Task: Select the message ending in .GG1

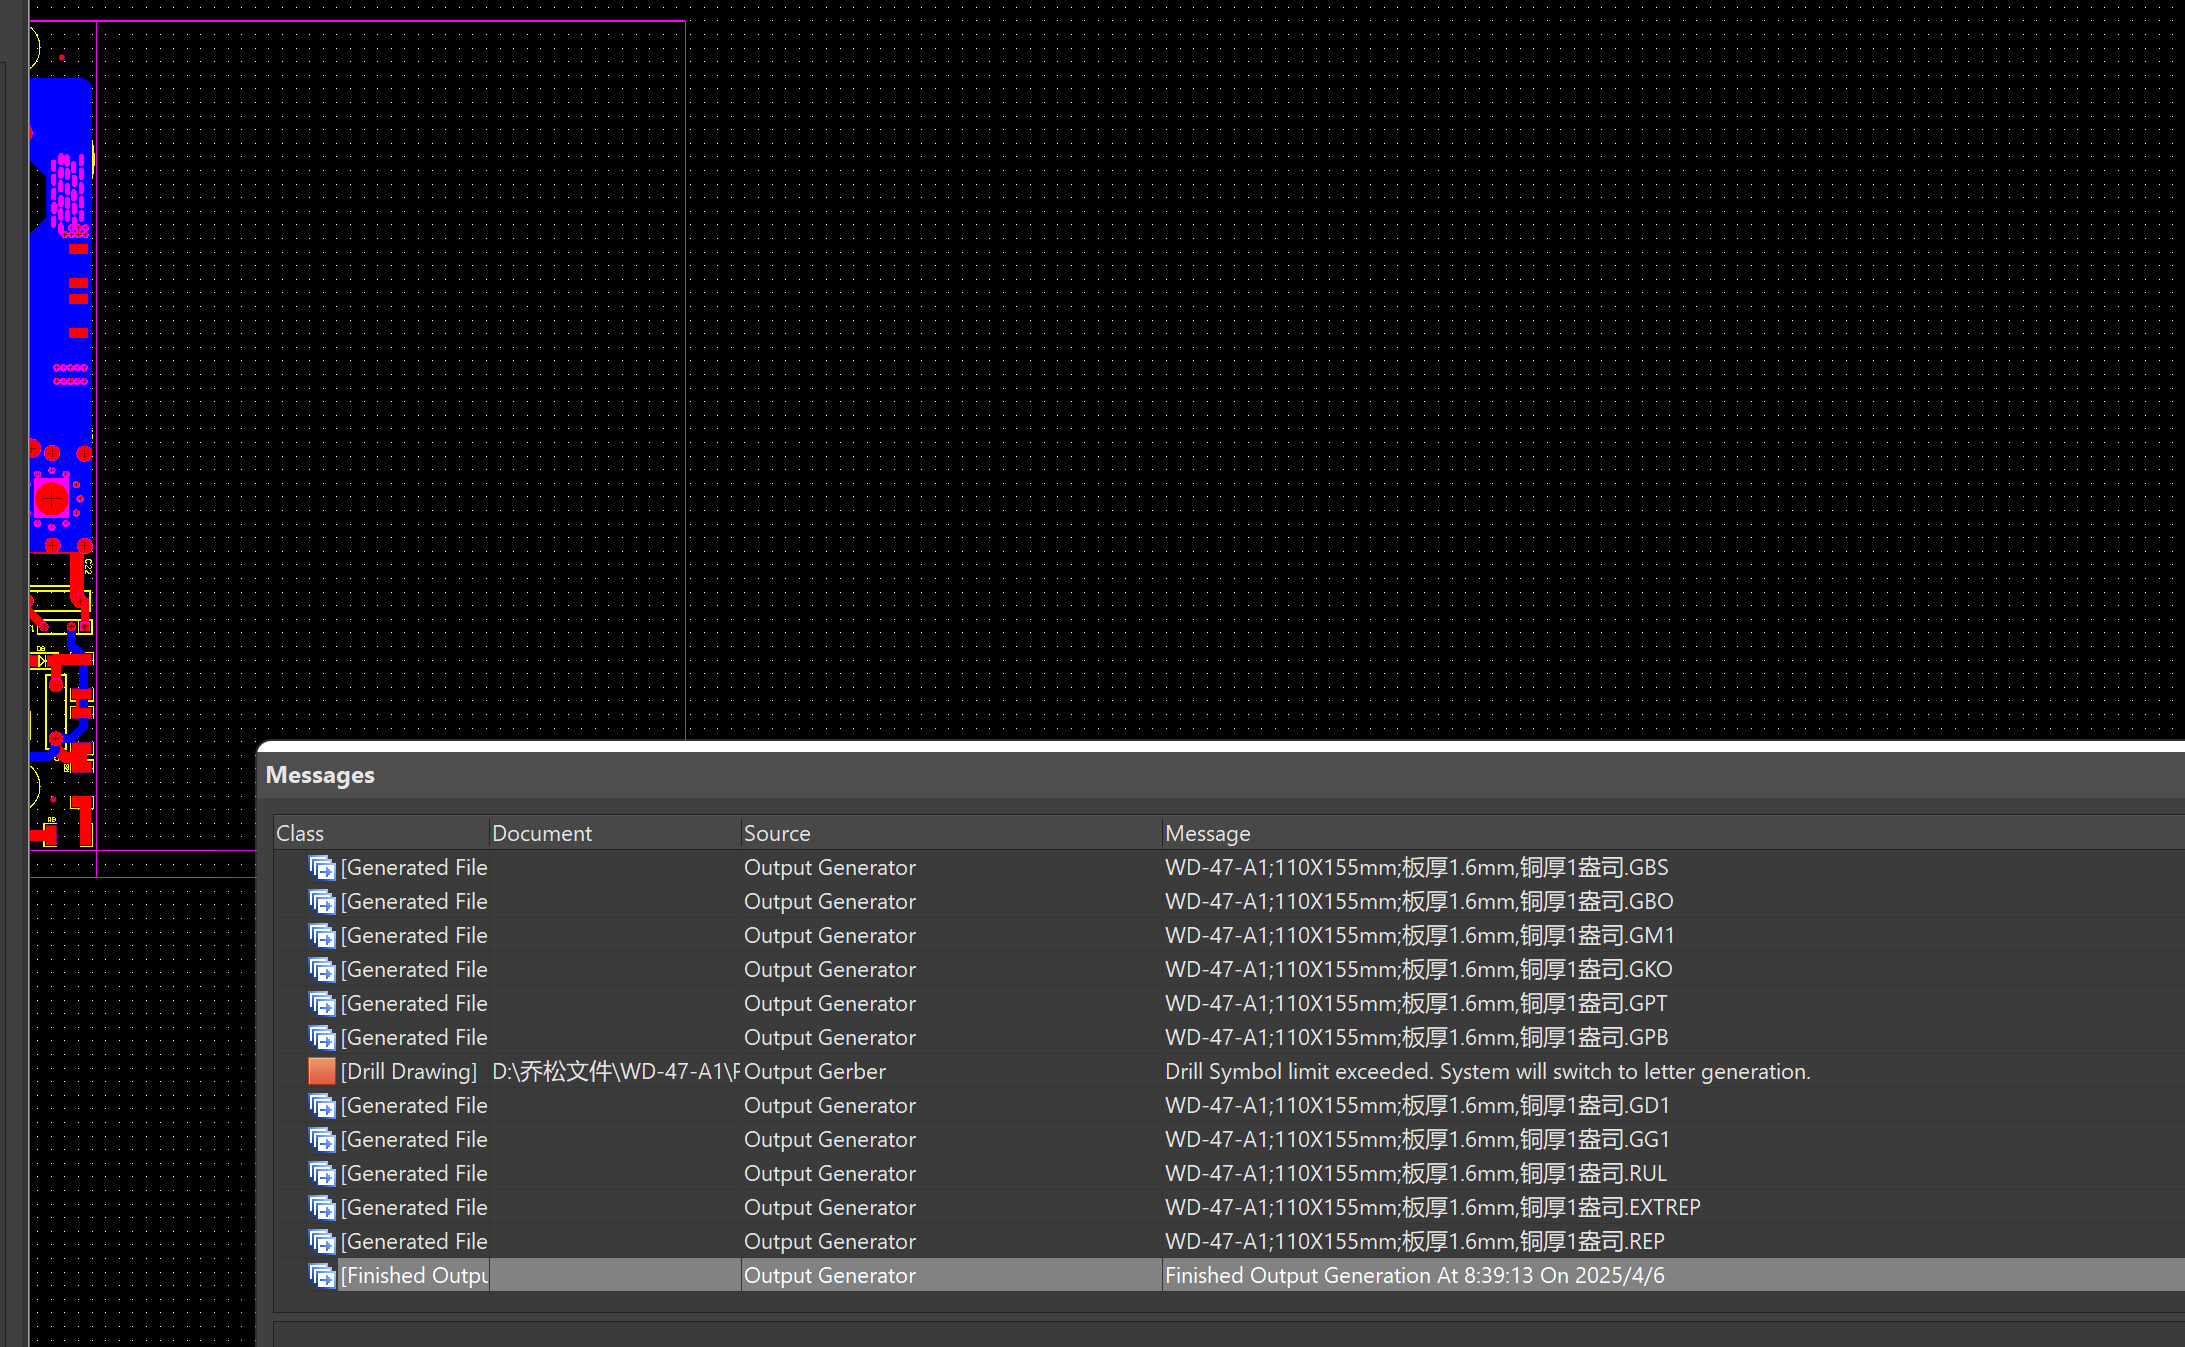Action: (x=1418, y=1140)
